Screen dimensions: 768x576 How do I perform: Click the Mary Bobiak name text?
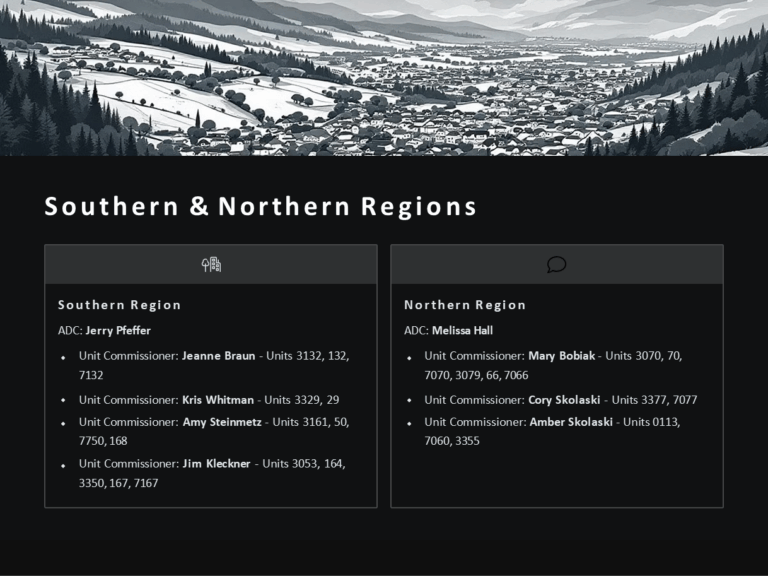[561, 356]
